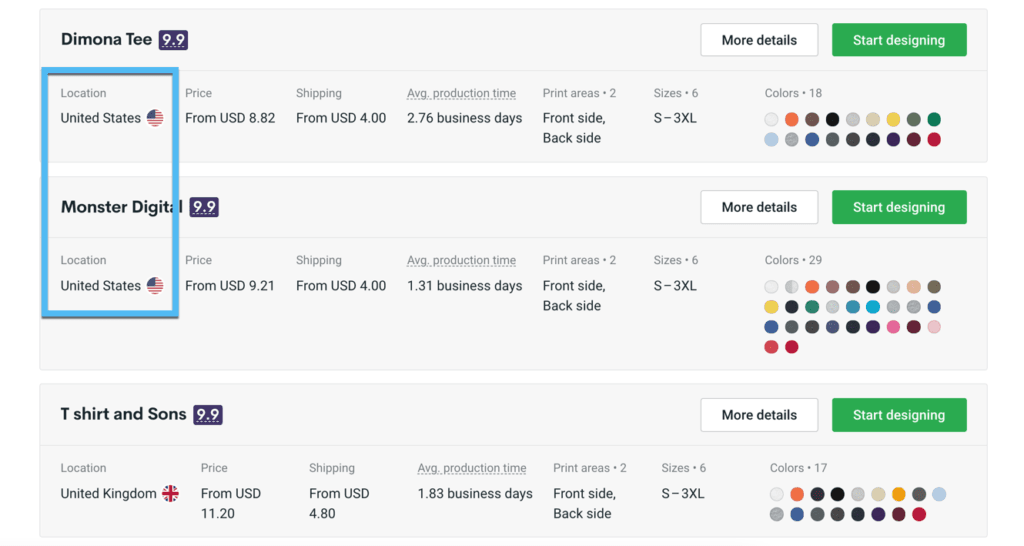Select the first yellow swatch in Monster Digital colors
1024x546 pixels.
(x=771, y=307)
